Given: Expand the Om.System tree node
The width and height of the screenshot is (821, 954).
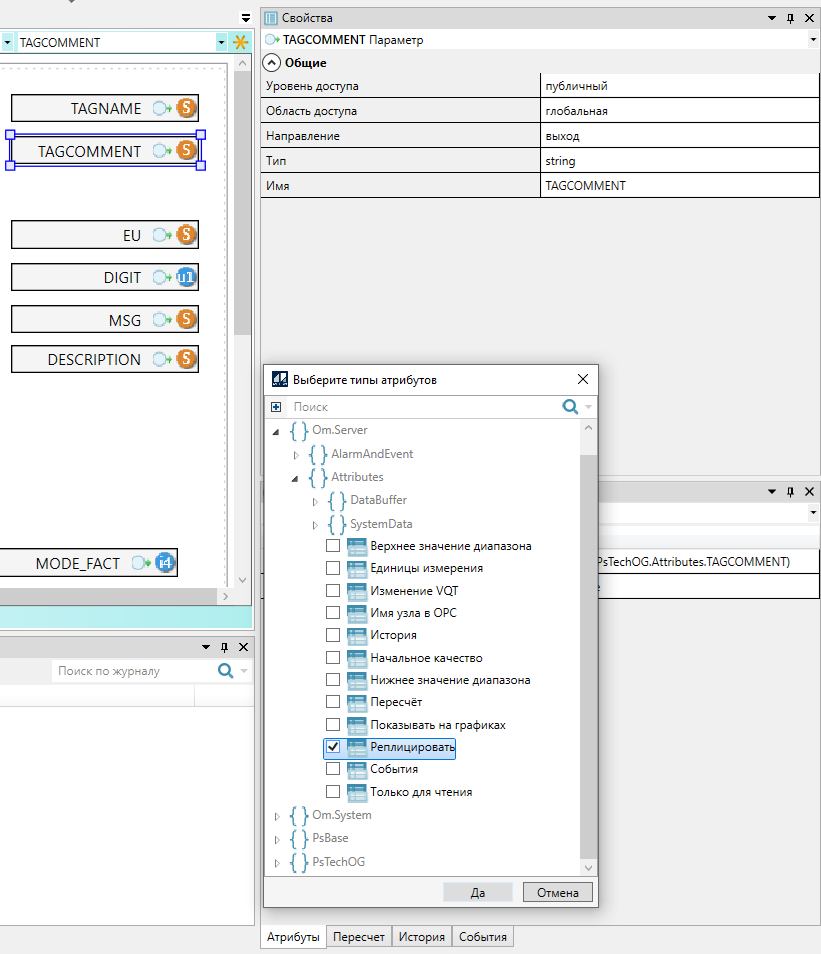Looking at the screenshot, I should pos(277,816).
